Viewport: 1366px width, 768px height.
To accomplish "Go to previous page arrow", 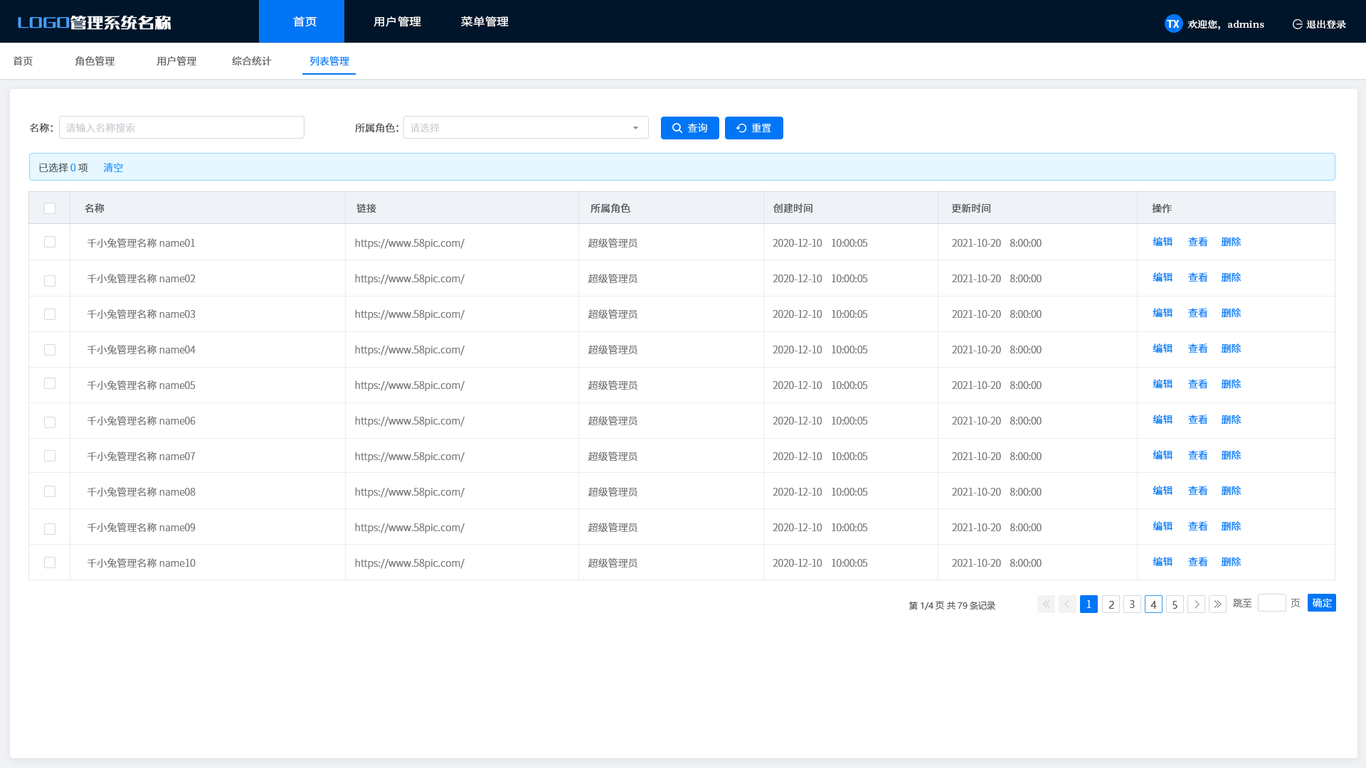I will (x=1067, y=604).
